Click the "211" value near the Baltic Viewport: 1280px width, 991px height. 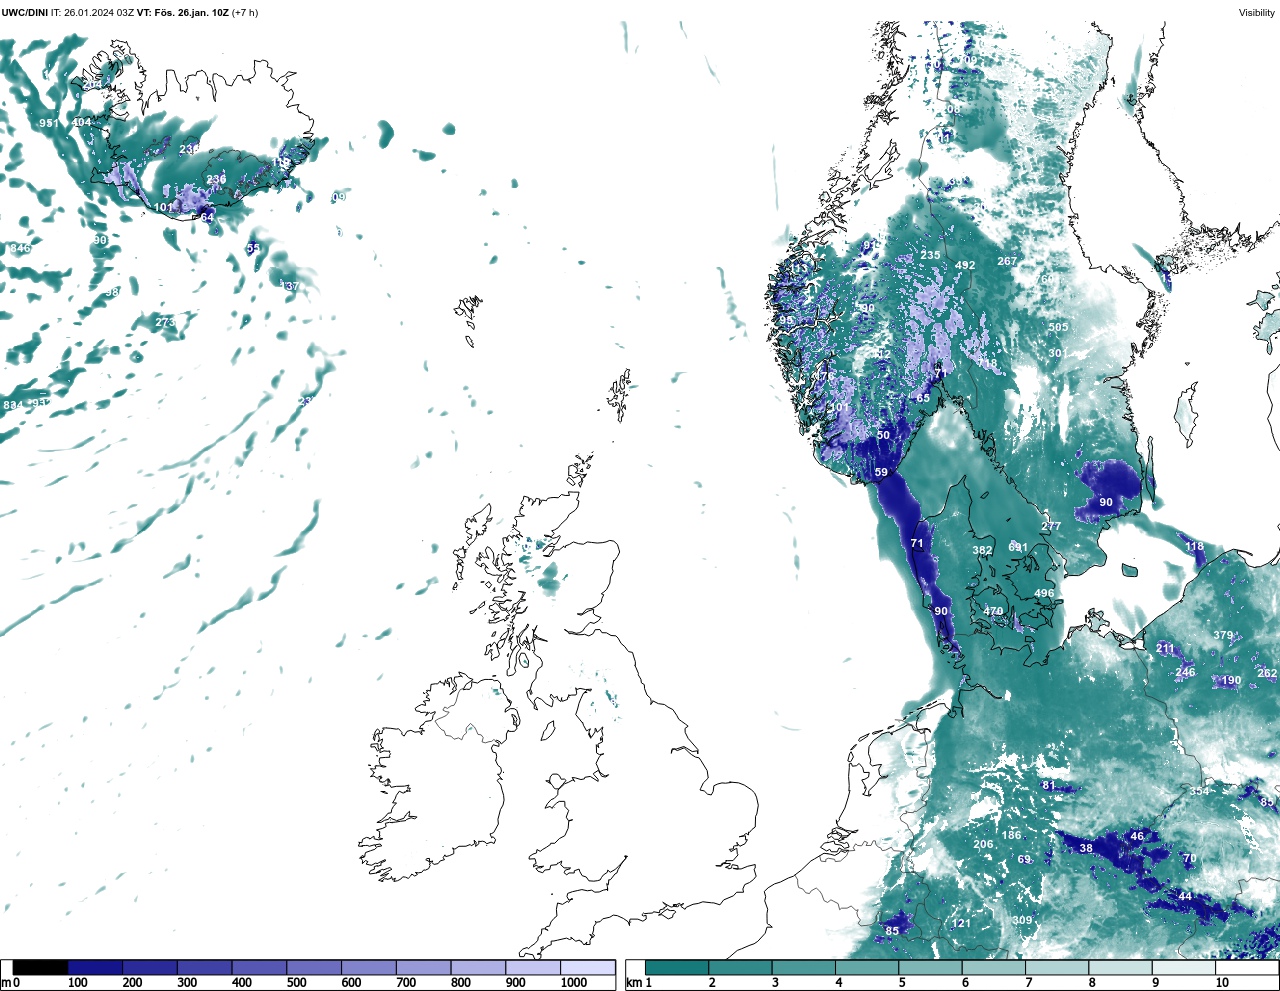point(1165,649)
